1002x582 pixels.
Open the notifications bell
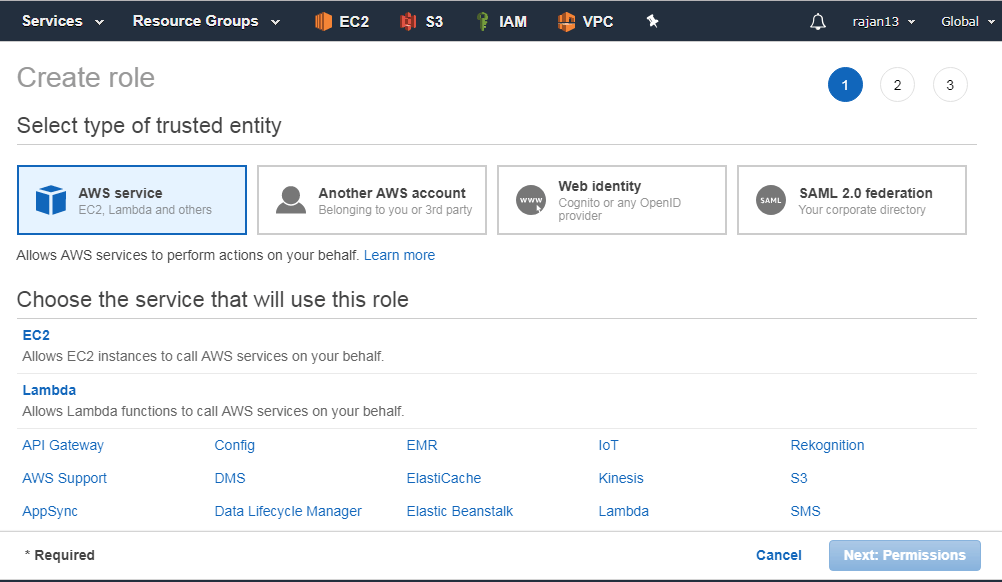817,22
